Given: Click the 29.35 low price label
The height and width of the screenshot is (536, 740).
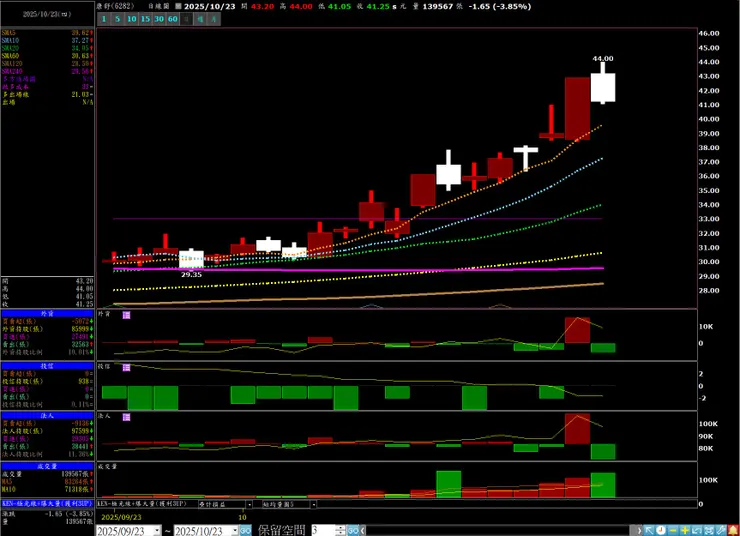Looking at the screenshot, I should (x=191, y=274).
